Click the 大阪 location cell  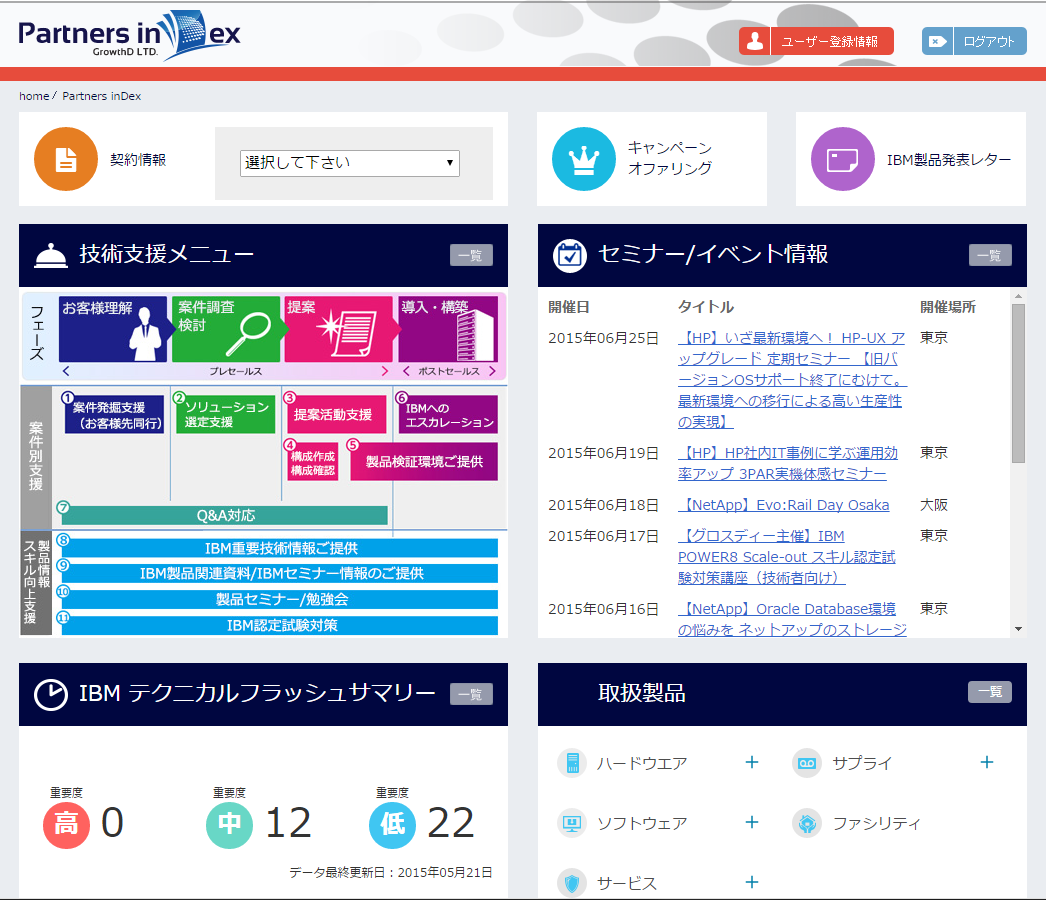click(x=933, y=505)
